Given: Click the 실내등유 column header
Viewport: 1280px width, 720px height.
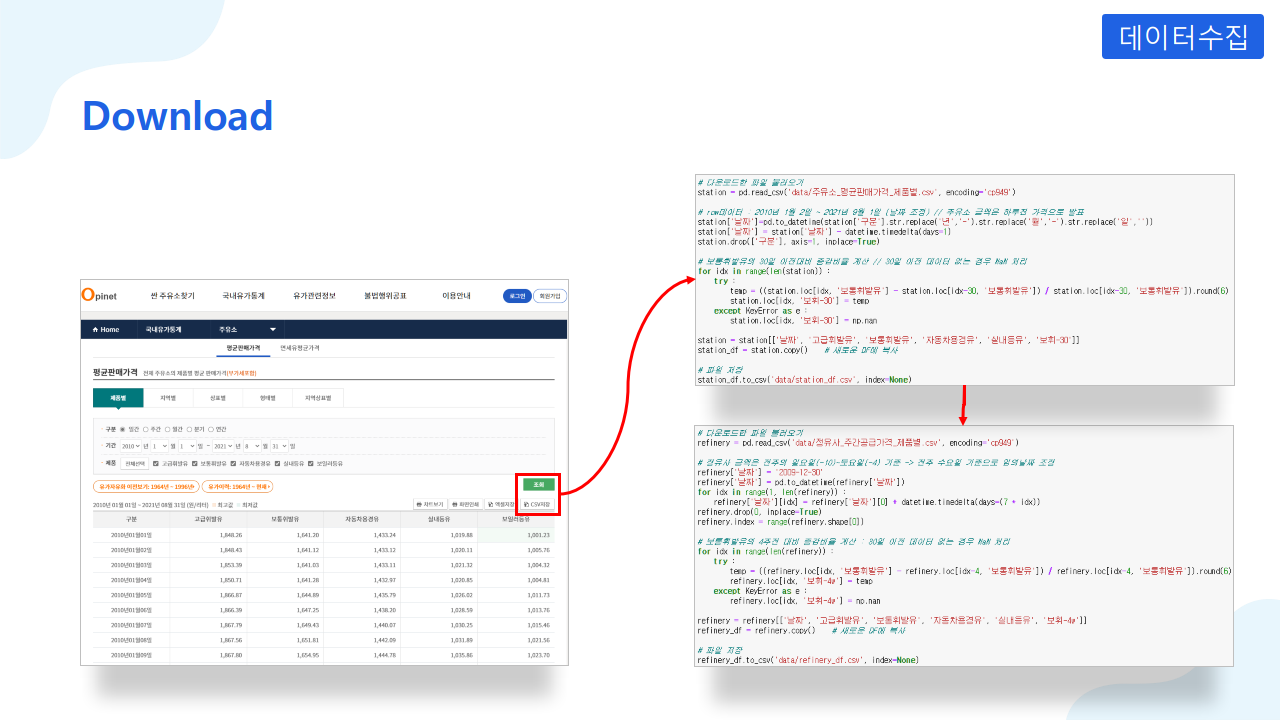Looking at the screenshot, I should [x=439, y=519].
